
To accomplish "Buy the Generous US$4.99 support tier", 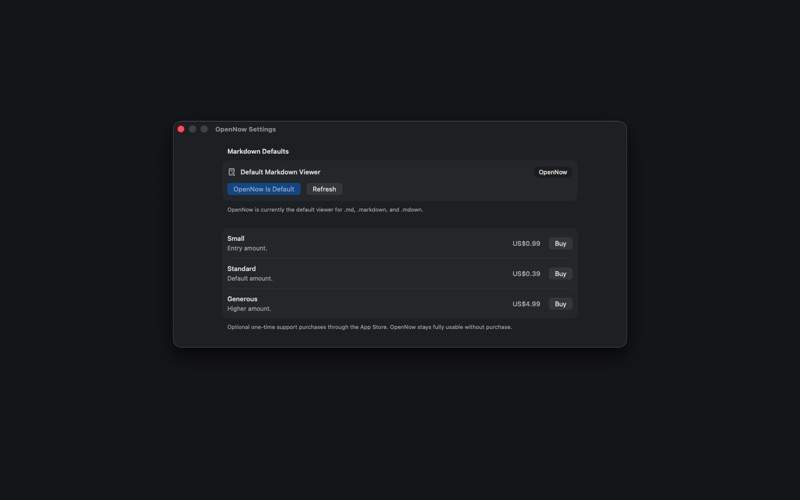I will pos(560,304).
